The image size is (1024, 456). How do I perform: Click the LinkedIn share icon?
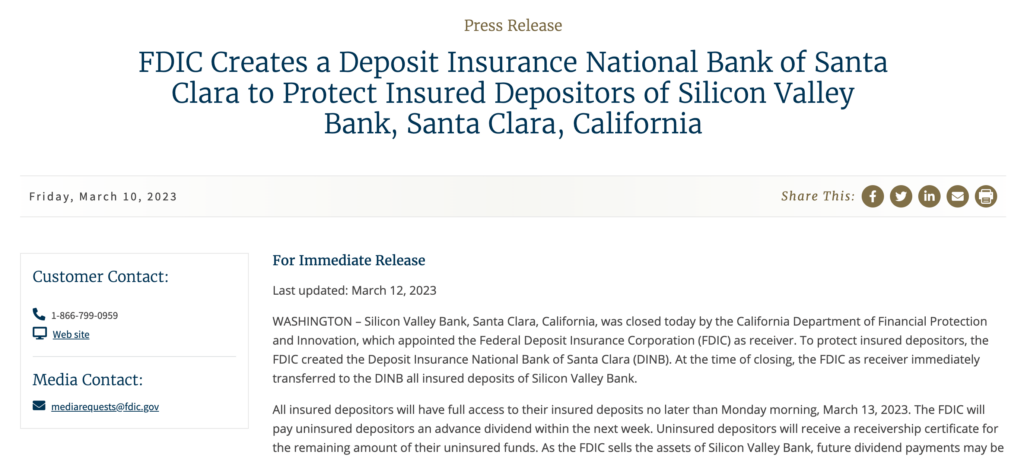point(929,196)
